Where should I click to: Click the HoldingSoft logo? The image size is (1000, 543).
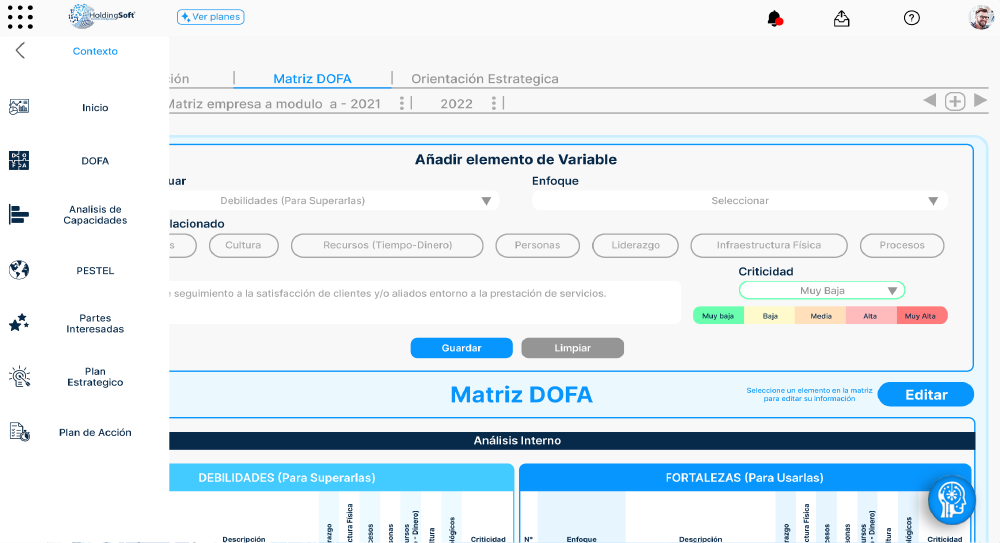102,16
